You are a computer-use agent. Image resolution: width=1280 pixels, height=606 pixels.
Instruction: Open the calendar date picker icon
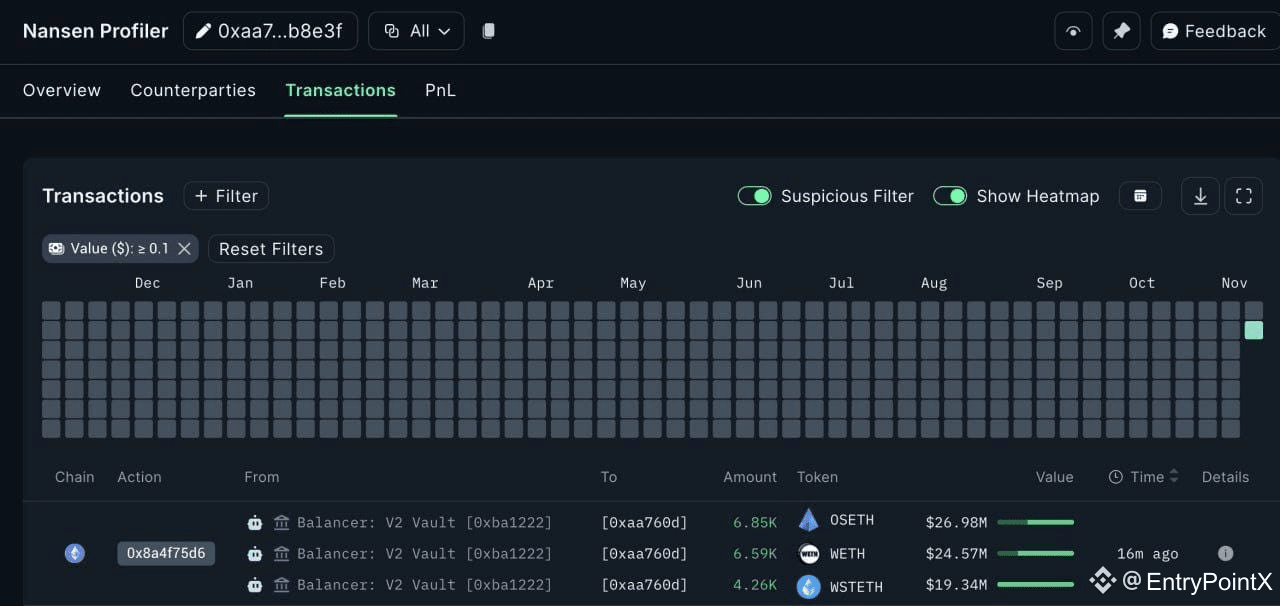(1140, 196)
